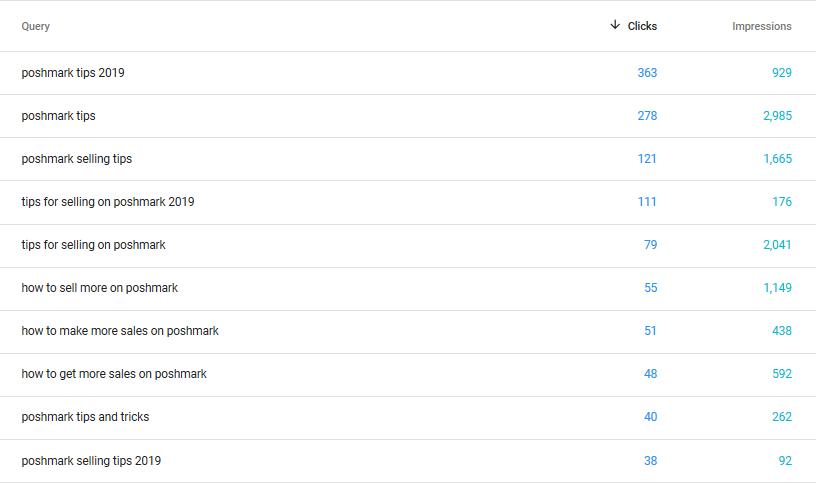Open 'how to make more sales on poshmark'
The height and width of the screenshot is (483, 816).
(120, 331)
